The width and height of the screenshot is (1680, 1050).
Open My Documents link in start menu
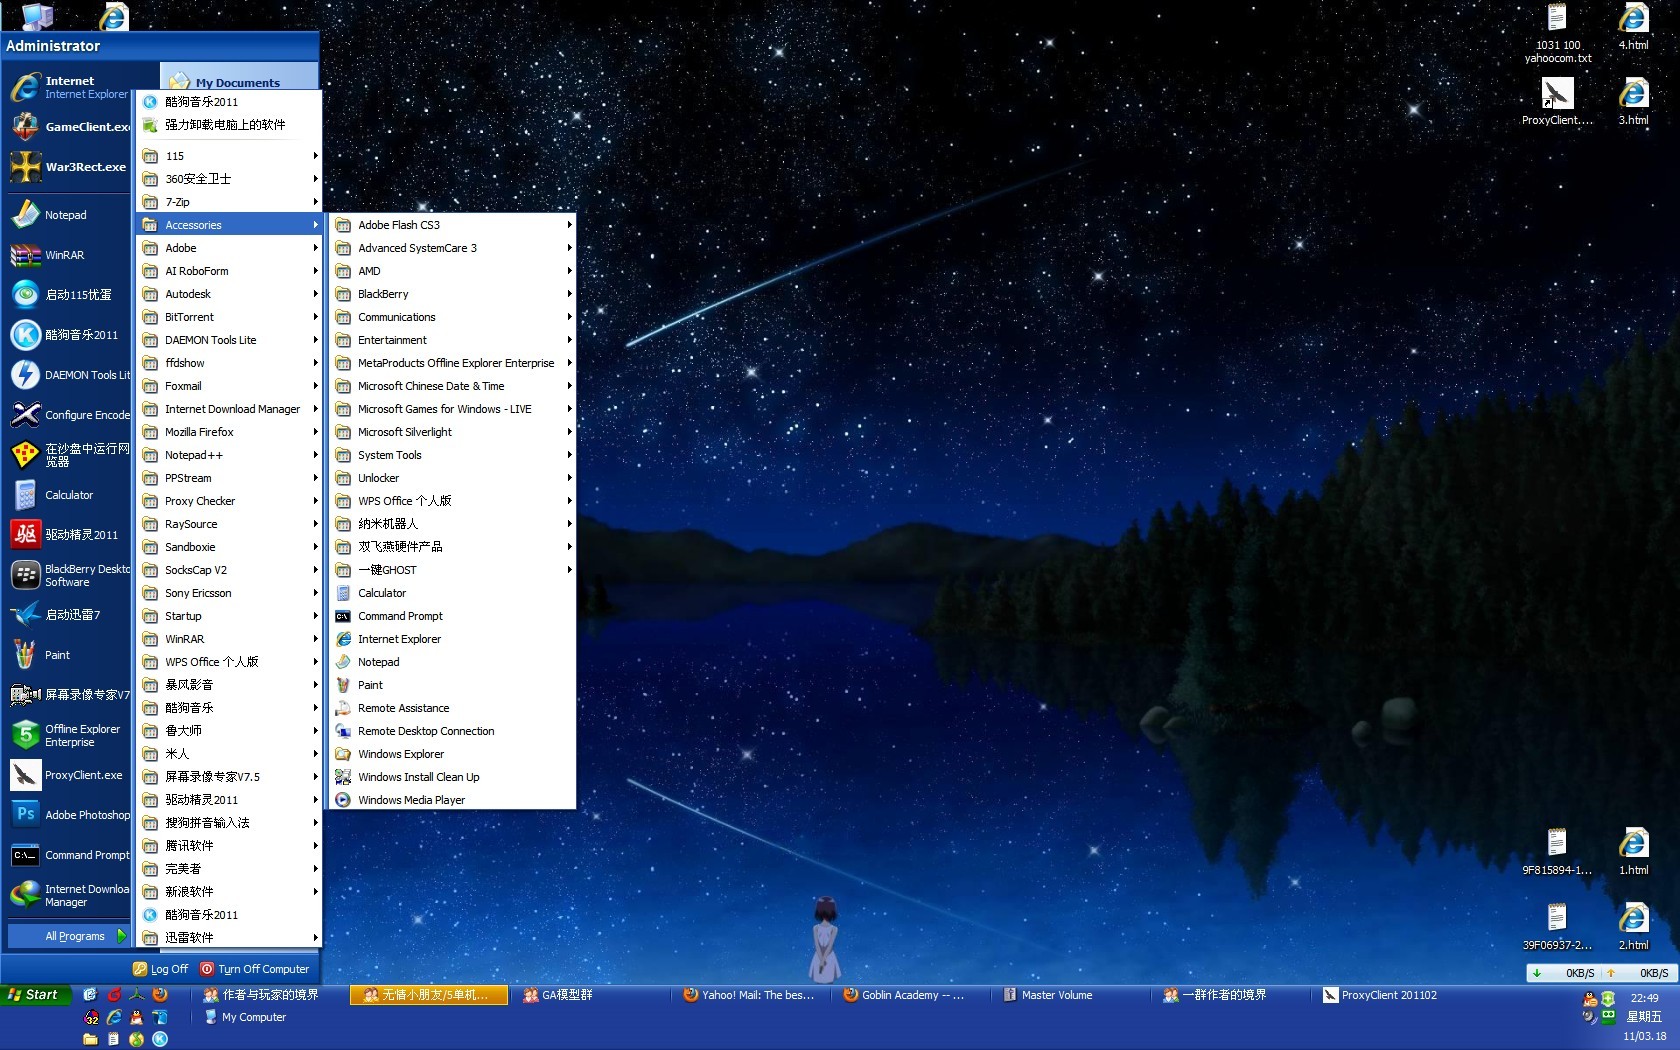(x=238, y=82)
